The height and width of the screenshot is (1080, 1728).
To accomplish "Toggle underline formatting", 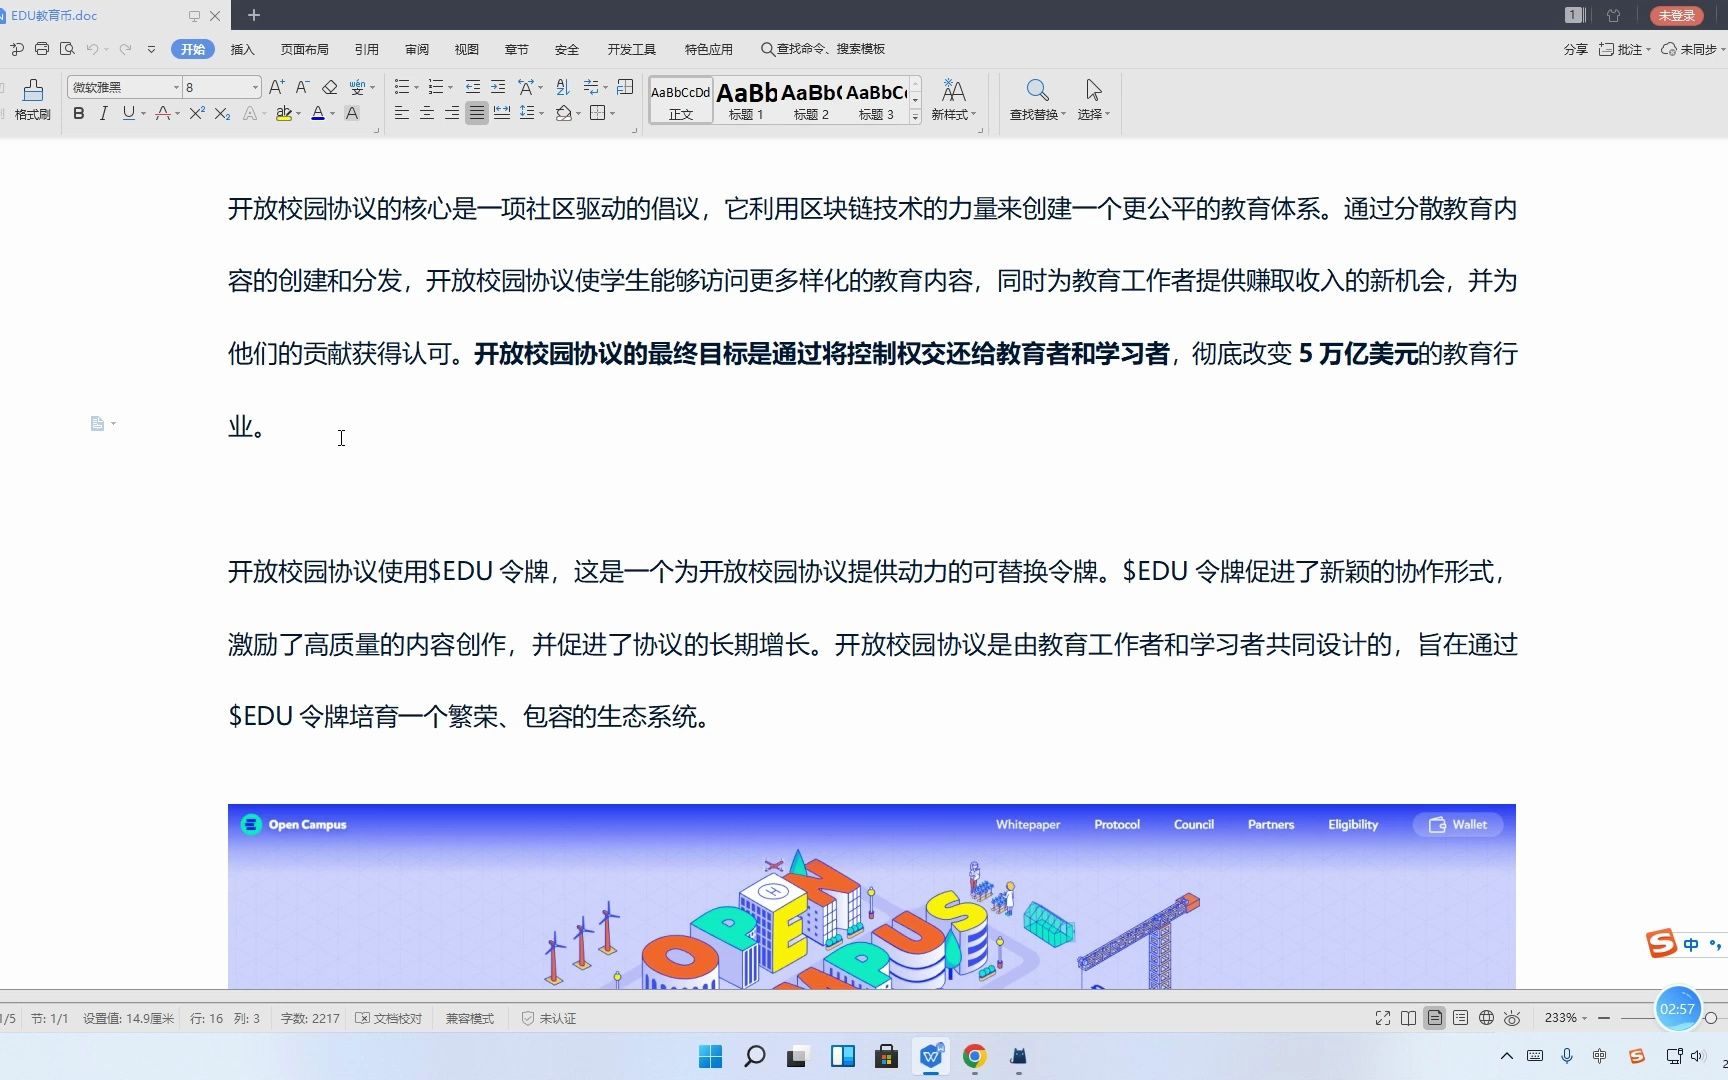I will click(x=128, y=113).
